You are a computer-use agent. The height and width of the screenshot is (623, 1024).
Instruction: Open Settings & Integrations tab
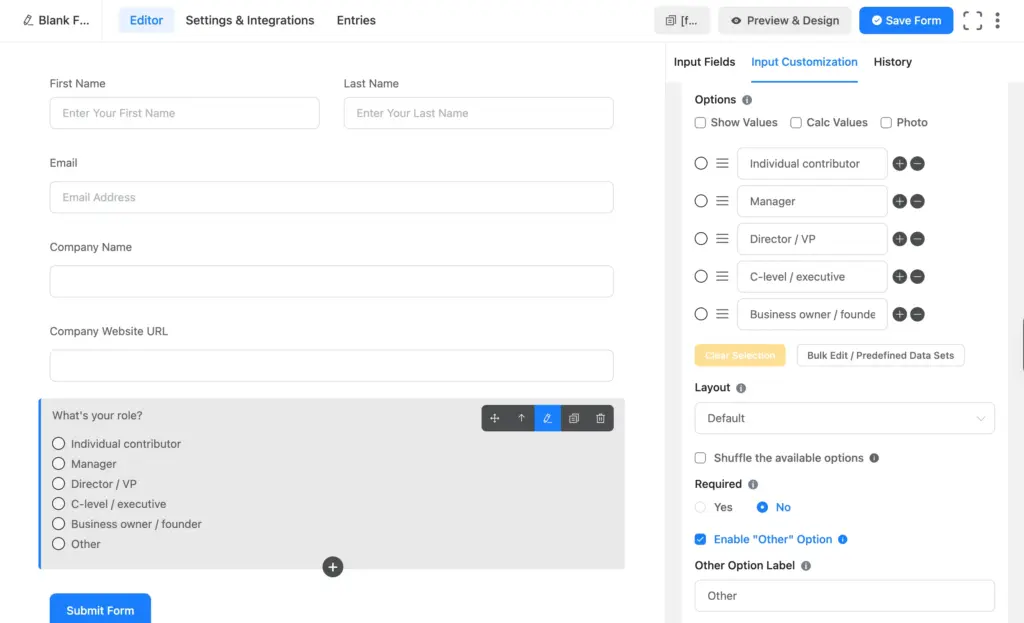[x=249, y=20]
